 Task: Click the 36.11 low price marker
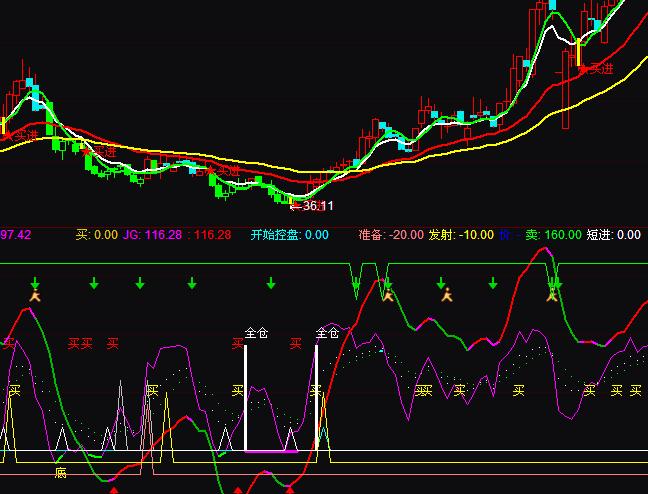coord(312,206)
